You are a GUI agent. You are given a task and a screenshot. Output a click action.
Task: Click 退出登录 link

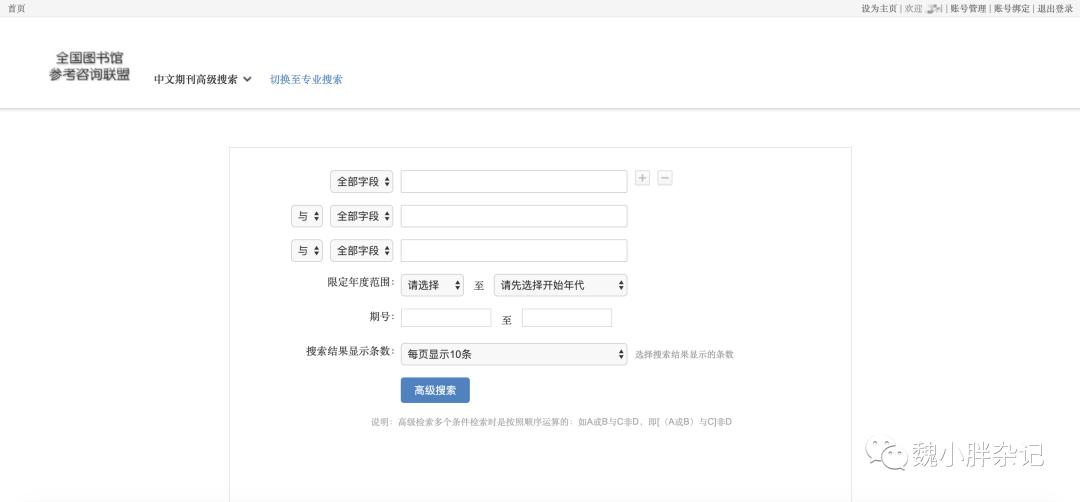[1055, 9]
